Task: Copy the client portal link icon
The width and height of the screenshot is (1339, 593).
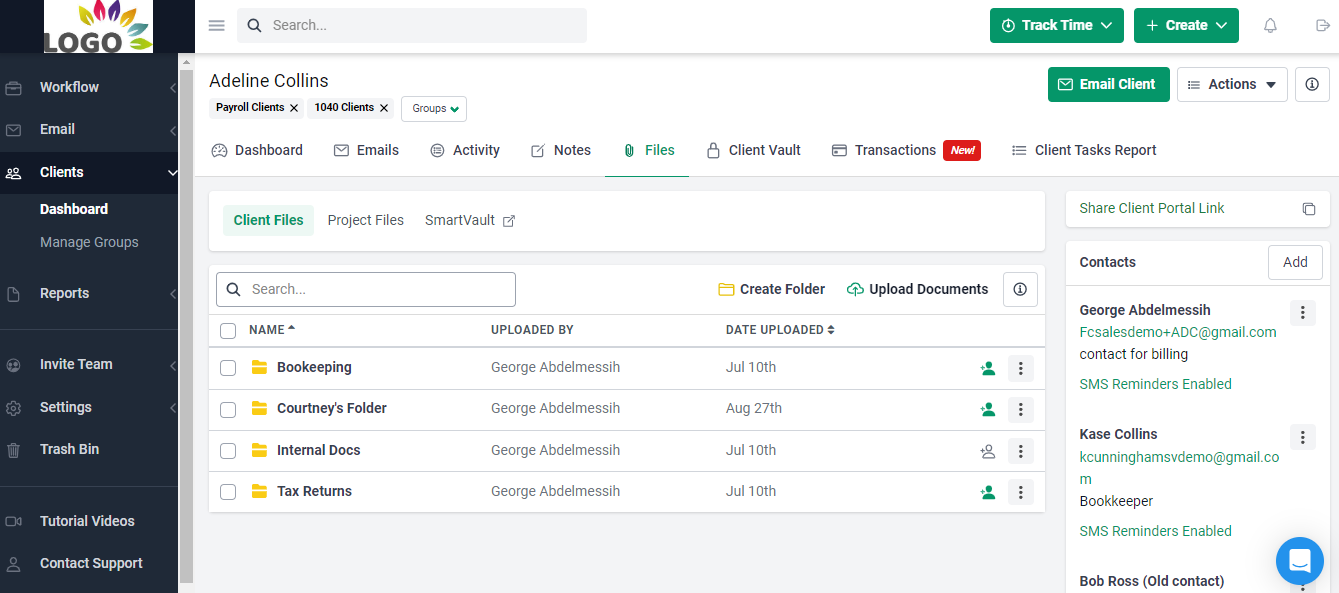Action: [x=1308, y=209]
